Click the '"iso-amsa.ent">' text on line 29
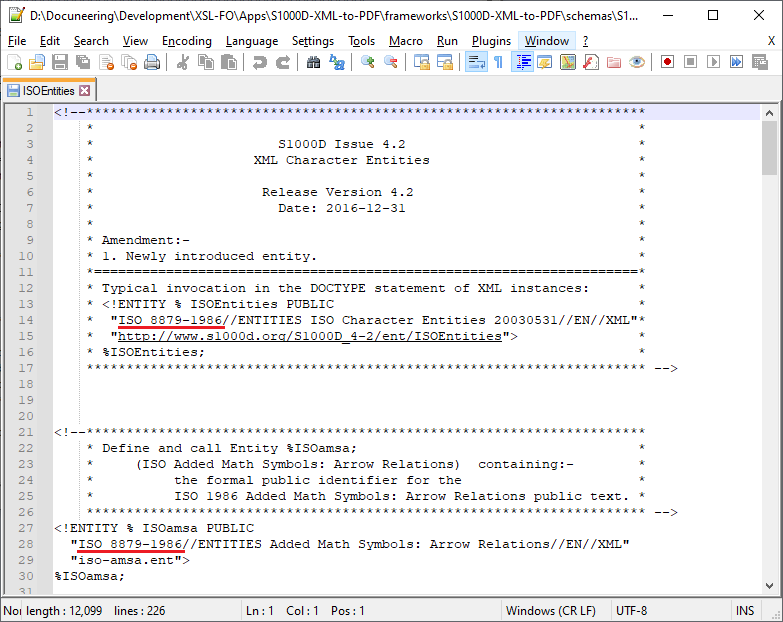 coord(130,560)
